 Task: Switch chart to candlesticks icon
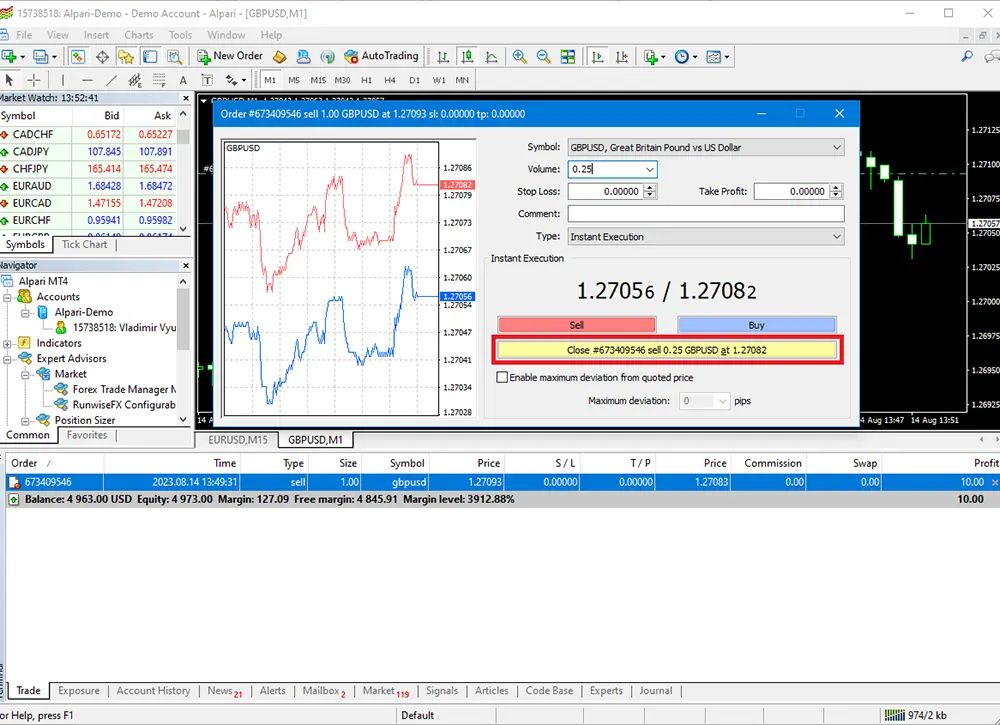pyautogui.click(x=467, y=57)
